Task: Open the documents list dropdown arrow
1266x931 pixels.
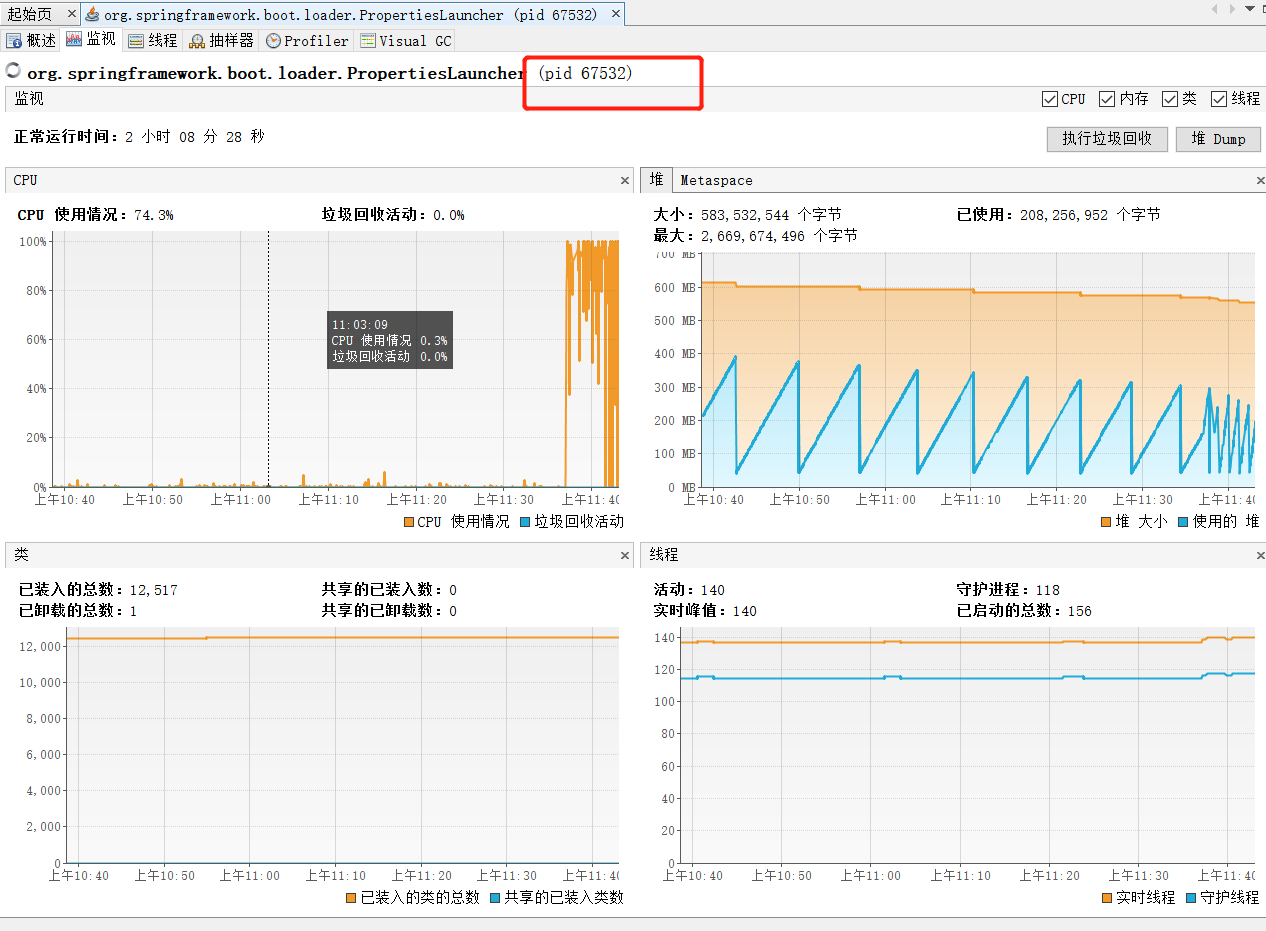Action: [1249, 9]
